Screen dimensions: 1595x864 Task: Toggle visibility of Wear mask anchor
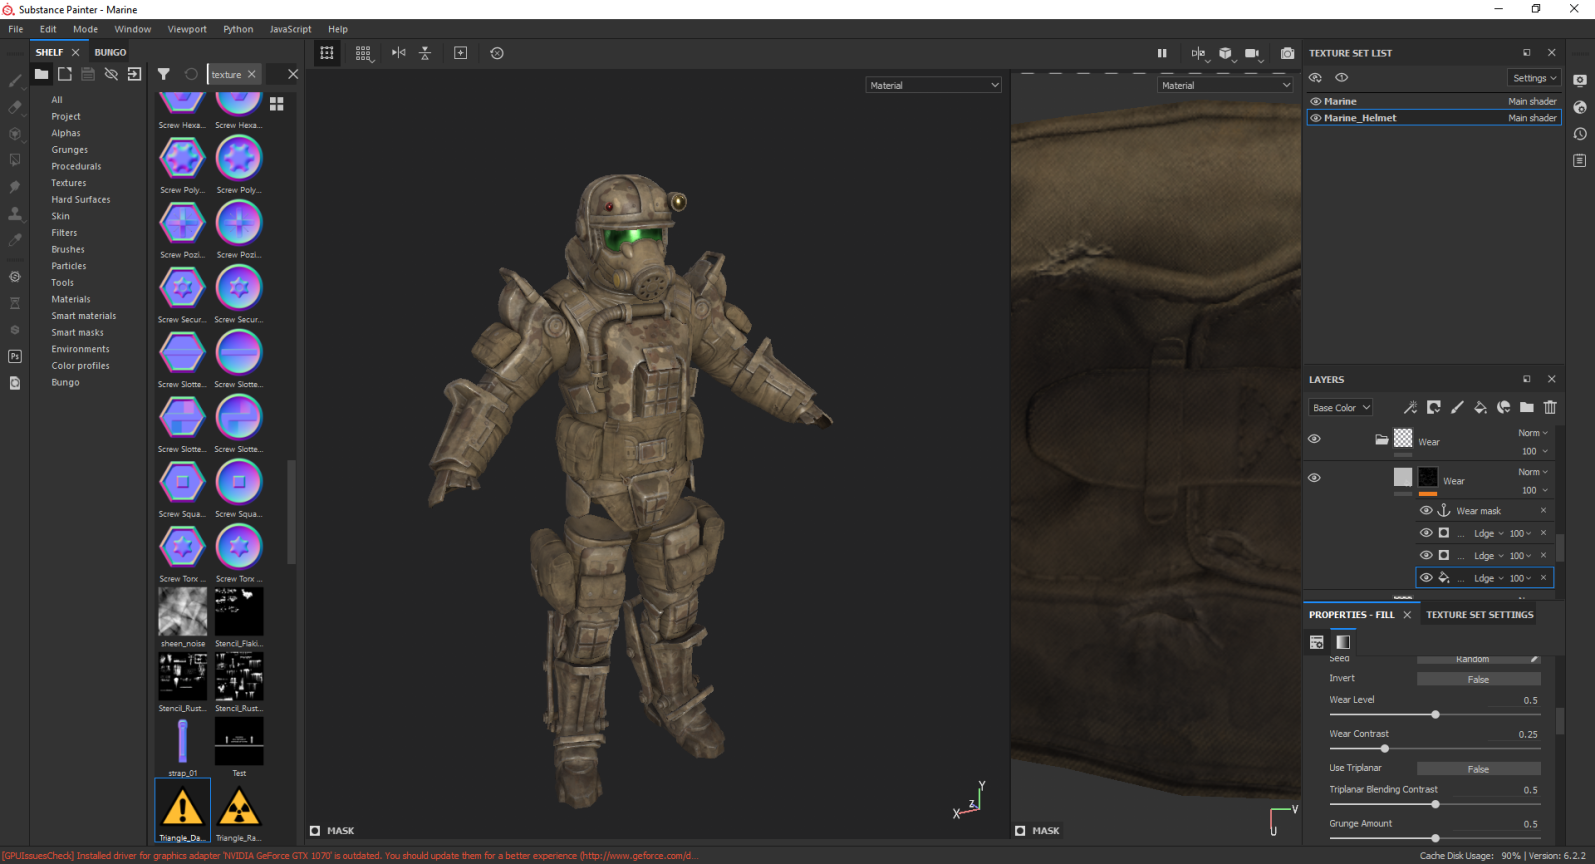click(x=1426, y=511)
